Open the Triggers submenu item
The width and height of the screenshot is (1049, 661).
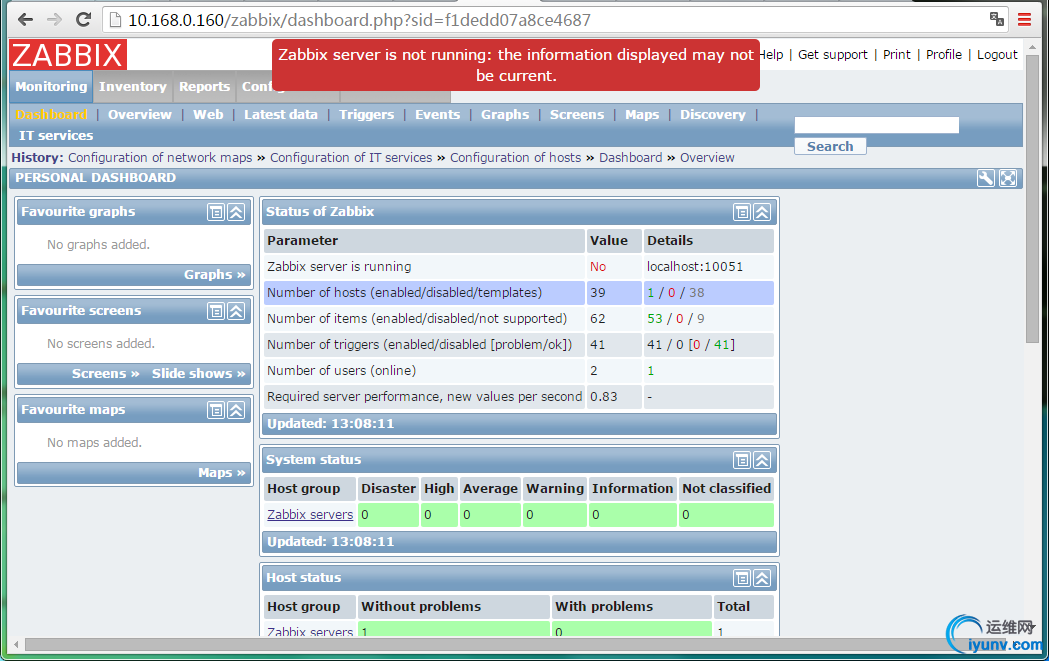366,114
